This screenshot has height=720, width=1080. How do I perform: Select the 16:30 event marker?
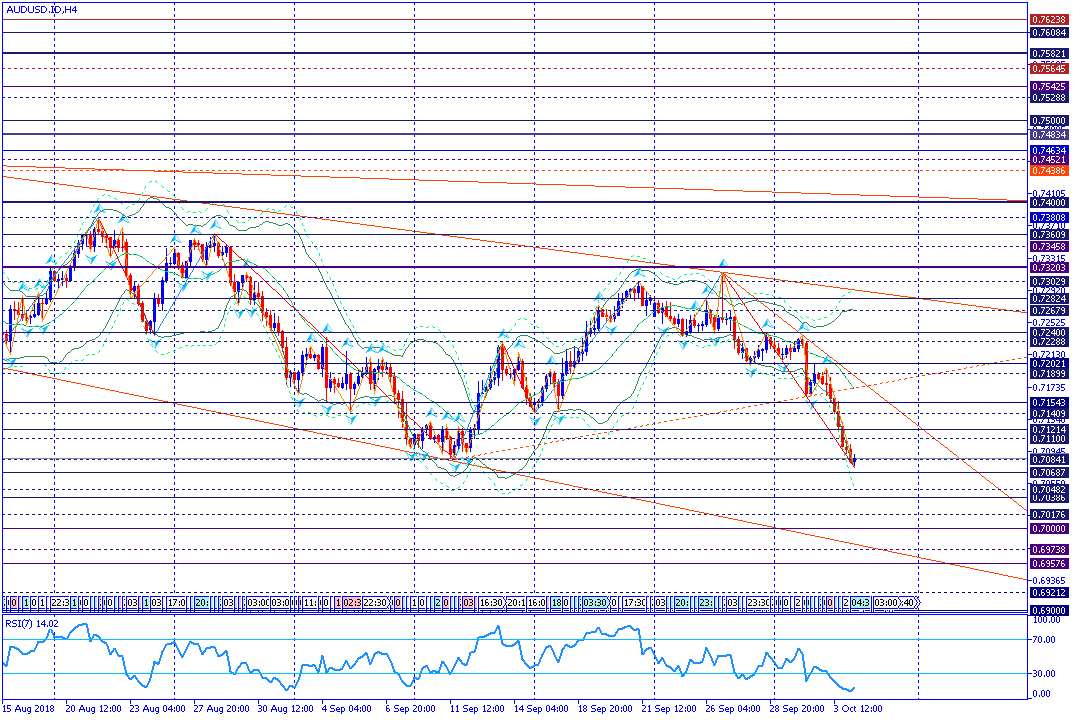[490, 603]
